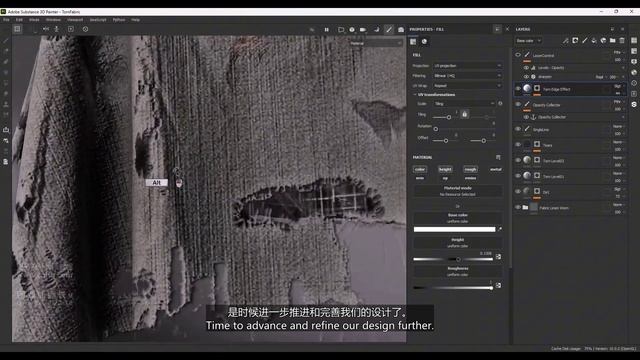Hide the top Opacity Collector layer
640x360 pixels.
(x=518, y=104)
